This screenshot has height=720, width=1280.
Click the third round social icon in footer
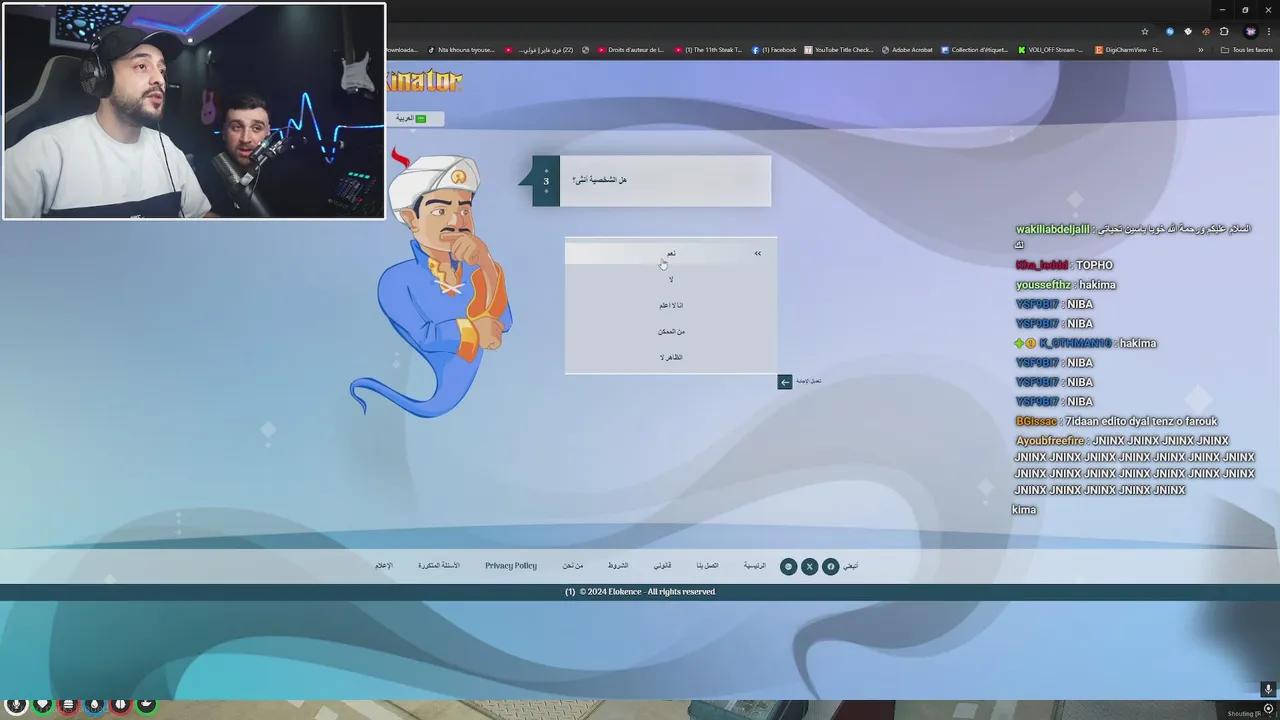coord(788,567)
